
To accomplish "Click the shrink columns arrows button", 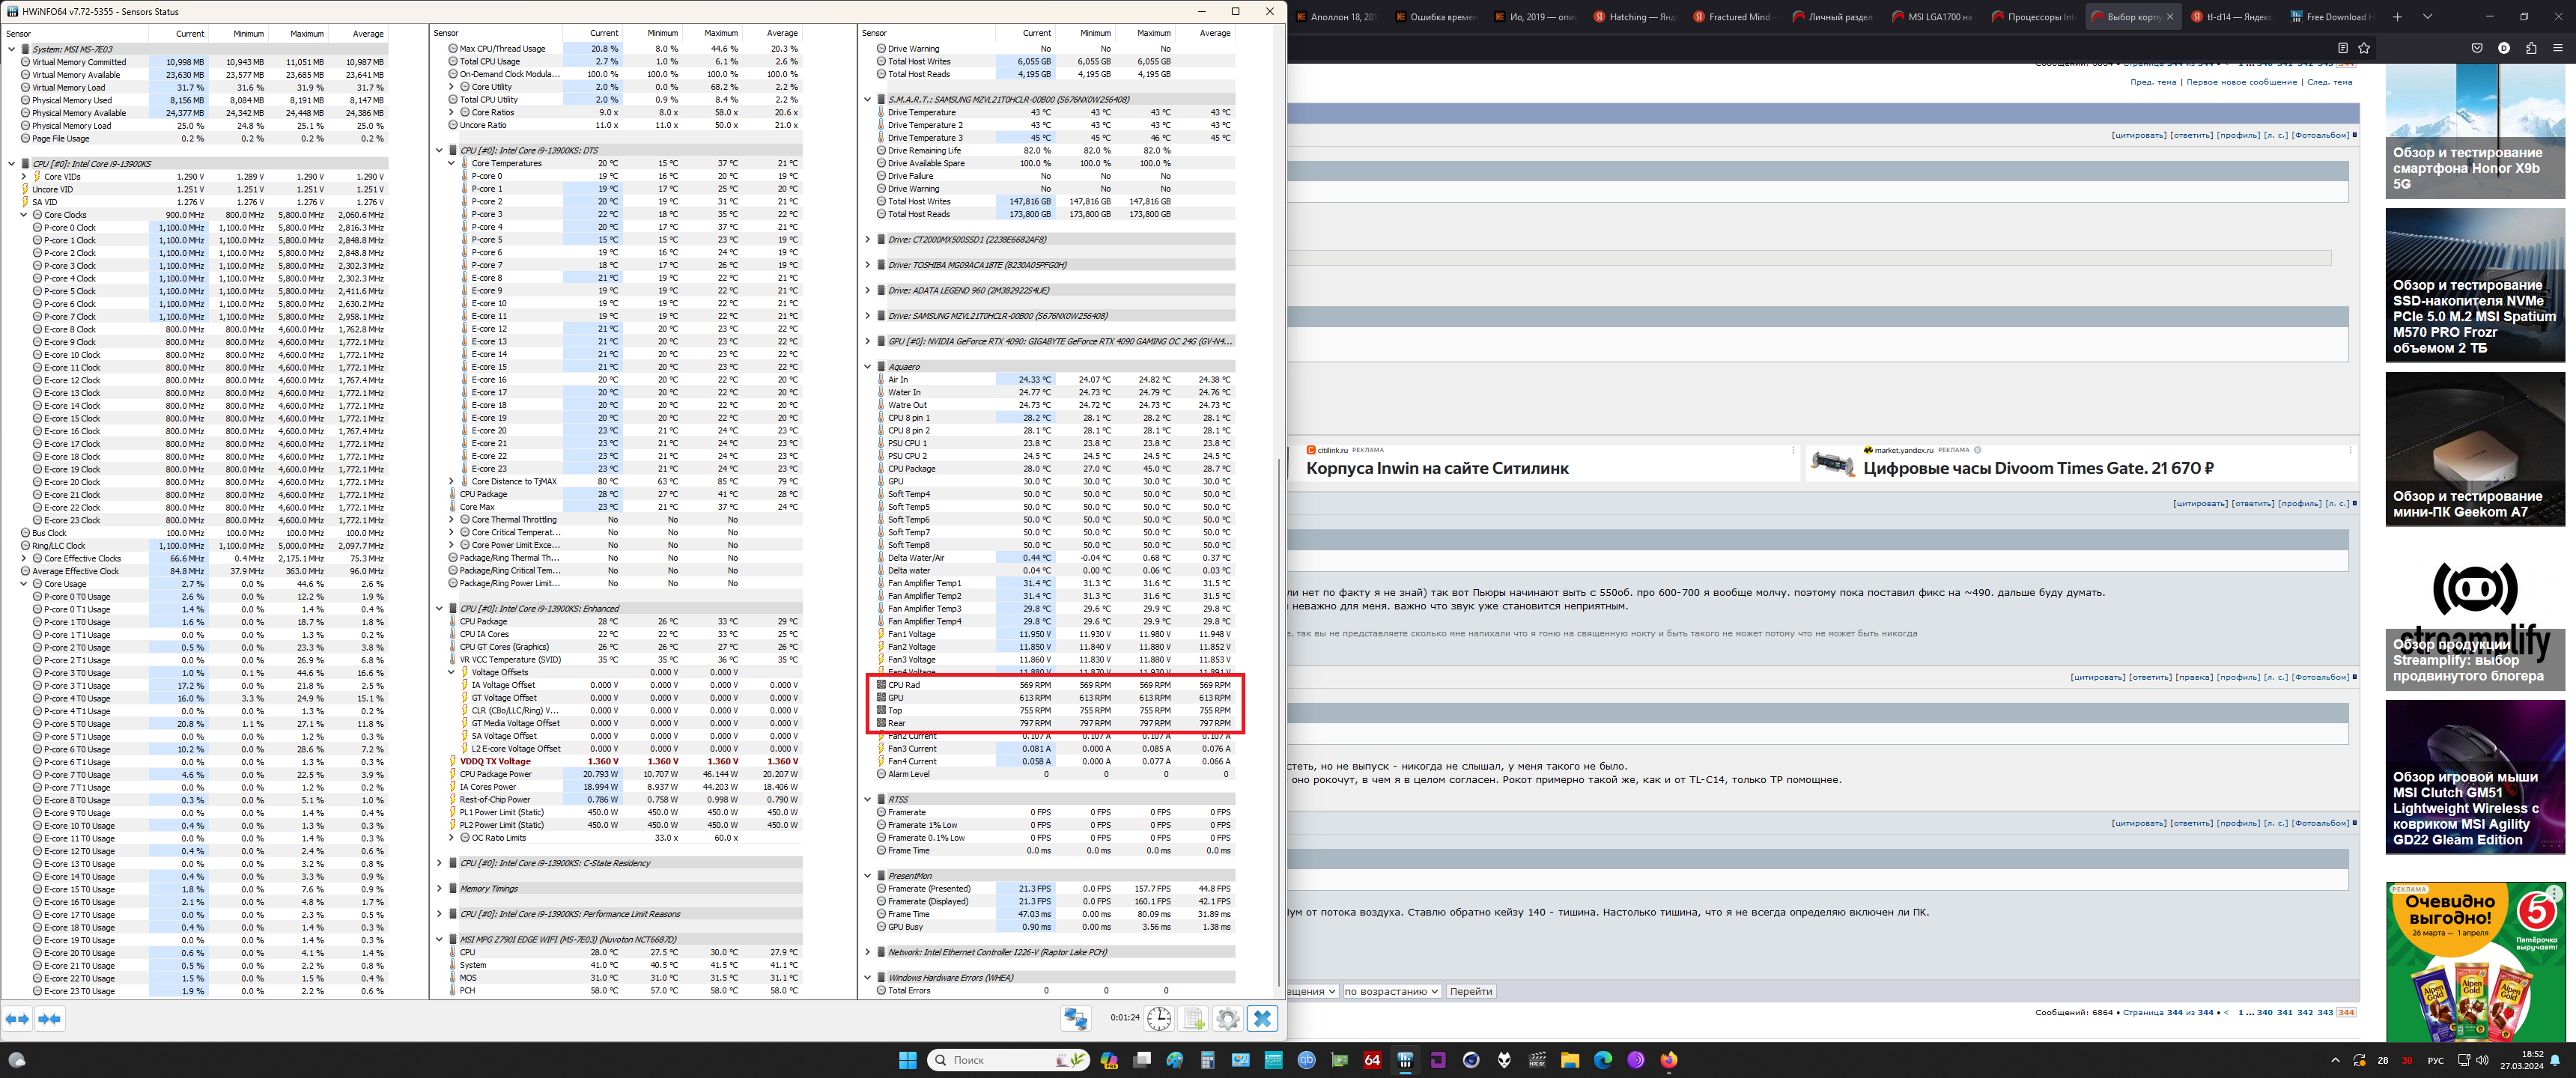I will tap(50, 1018).
